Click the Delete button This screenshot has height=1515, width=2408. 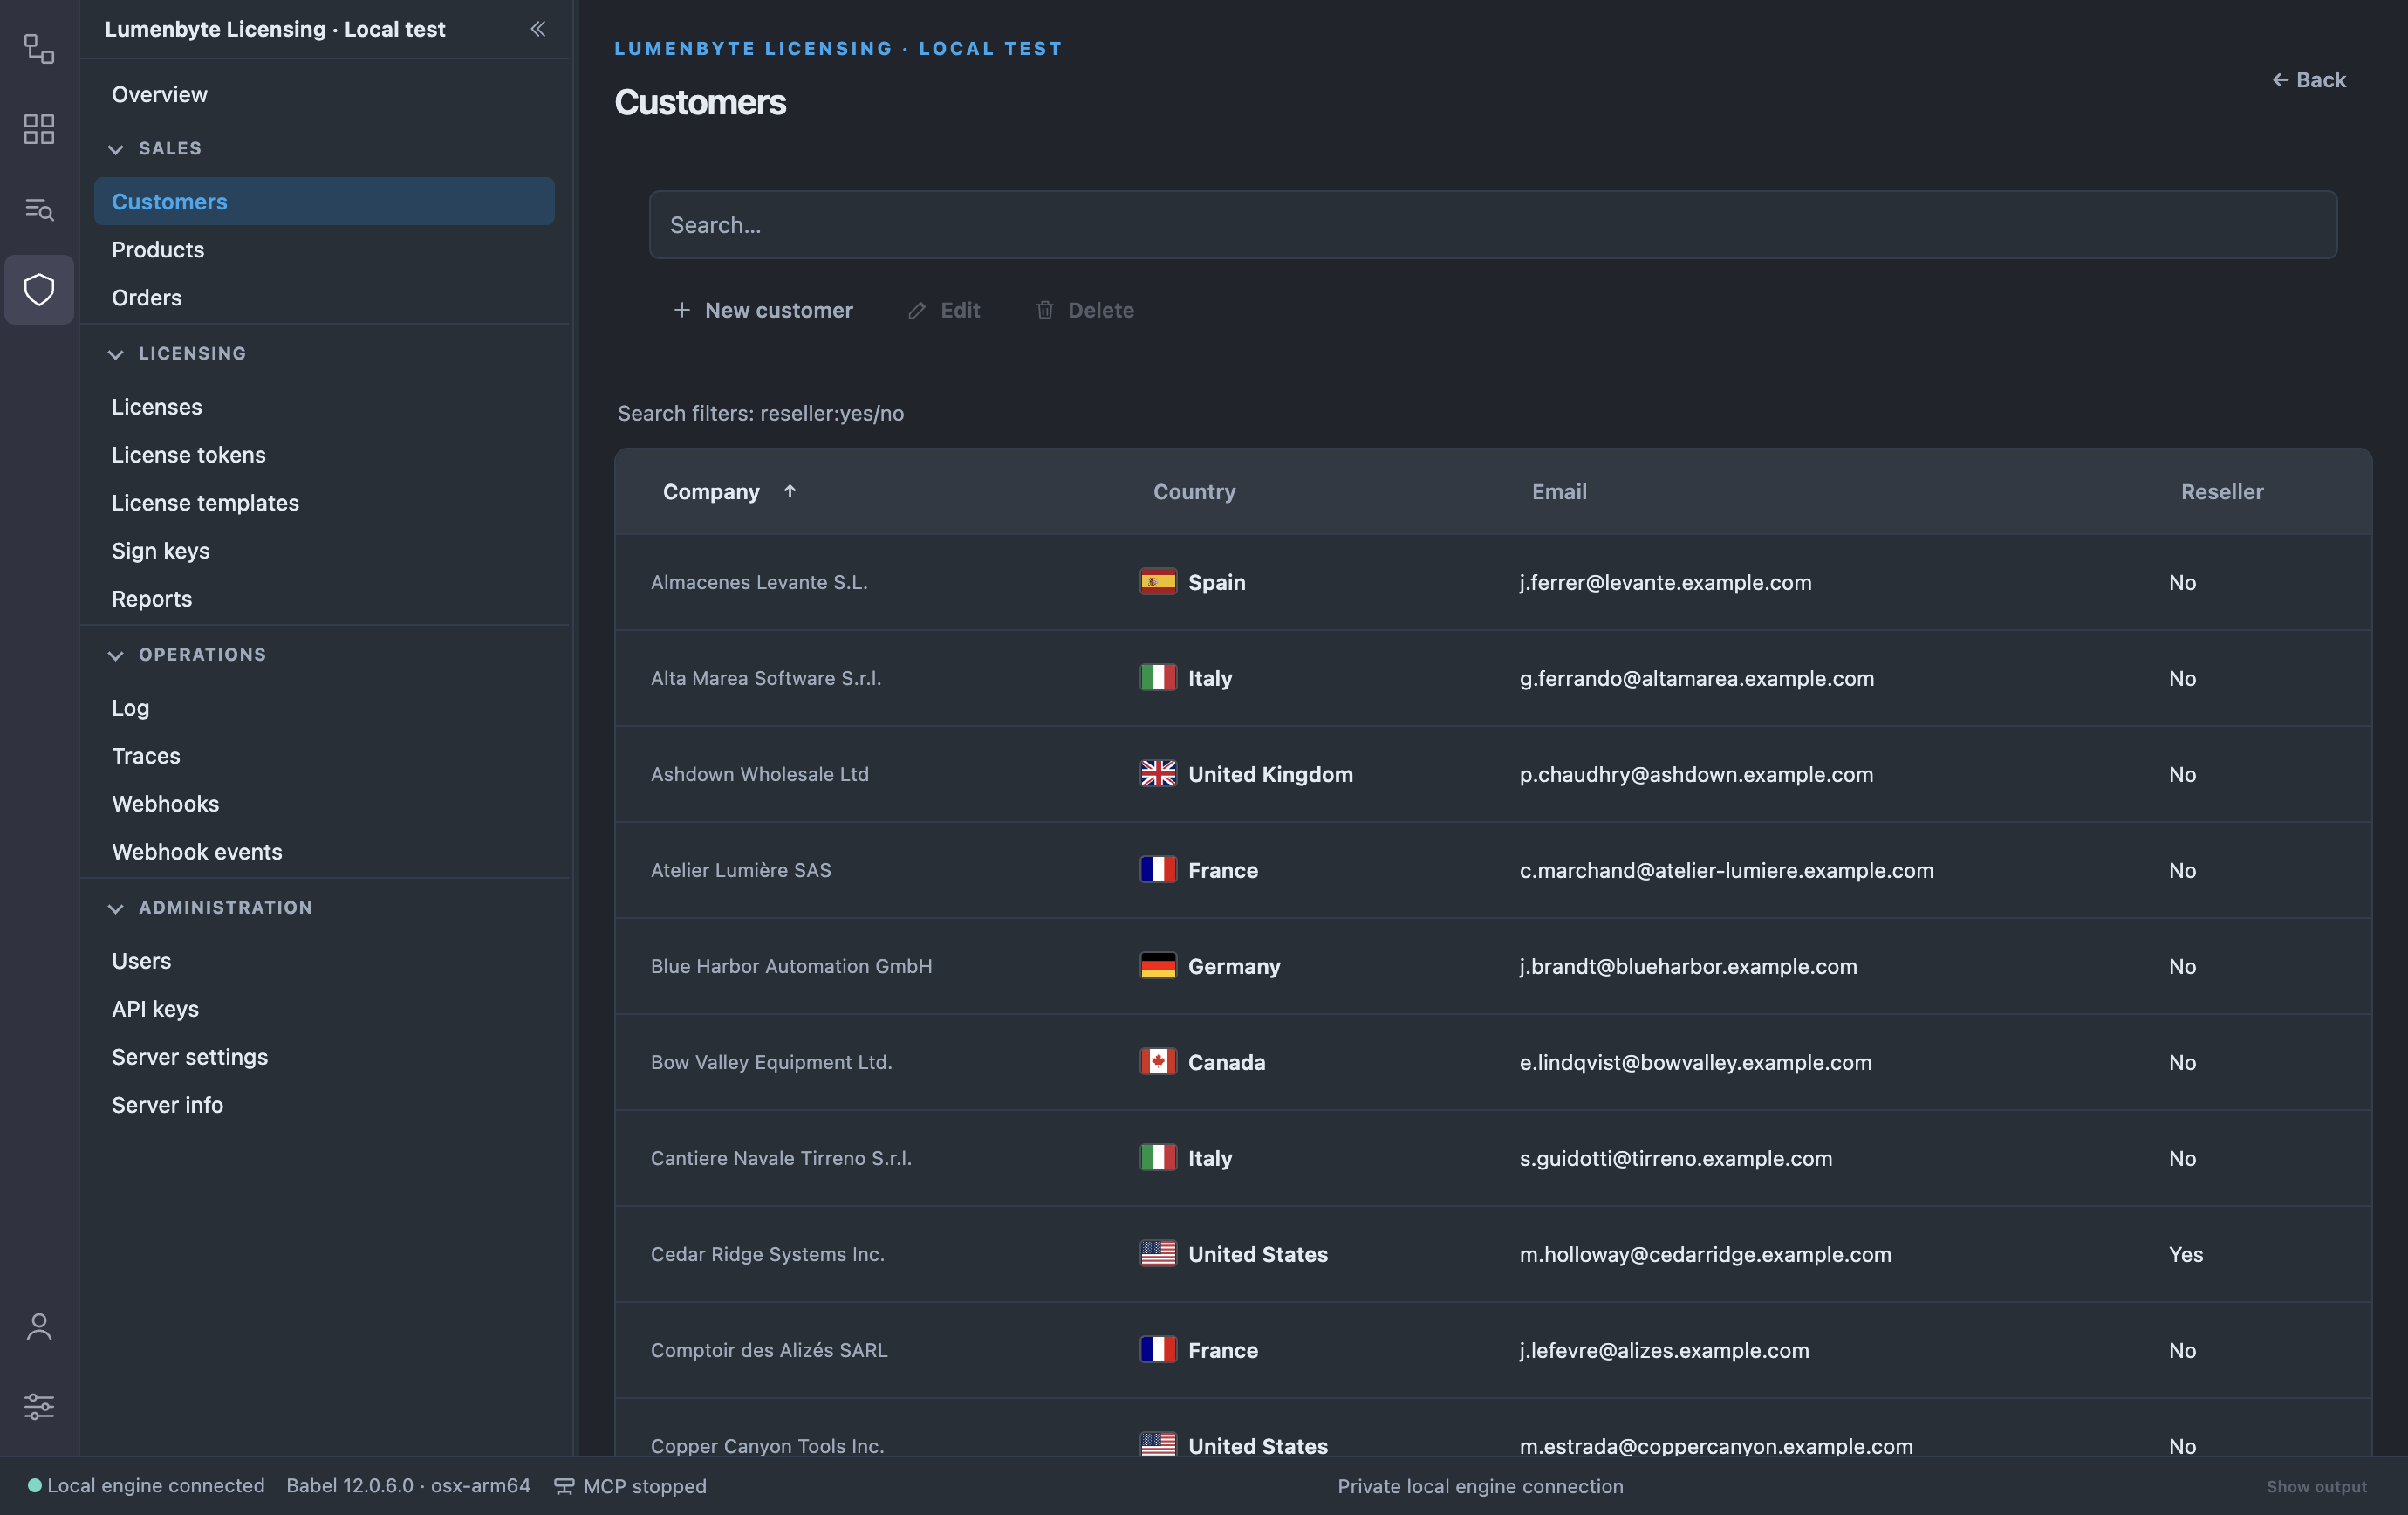click(x=1085, y=310)
